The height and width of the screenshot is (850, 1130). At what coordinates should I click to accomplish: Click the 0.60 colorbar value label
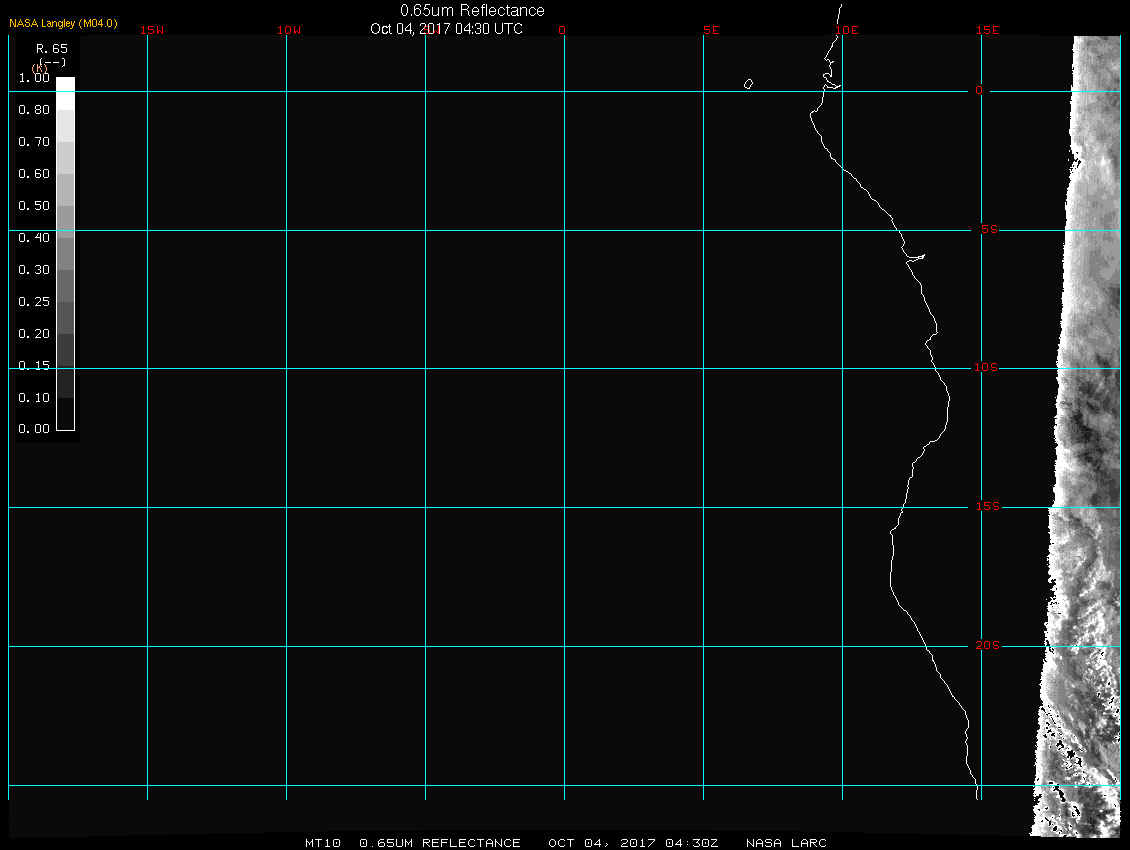click(34, 174)
